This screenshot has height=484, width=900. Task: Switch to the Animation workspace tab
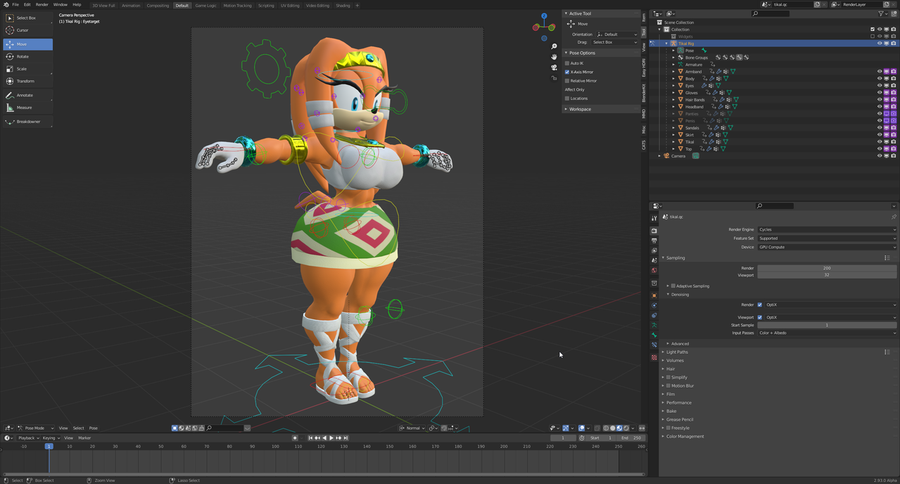(131, 5)
